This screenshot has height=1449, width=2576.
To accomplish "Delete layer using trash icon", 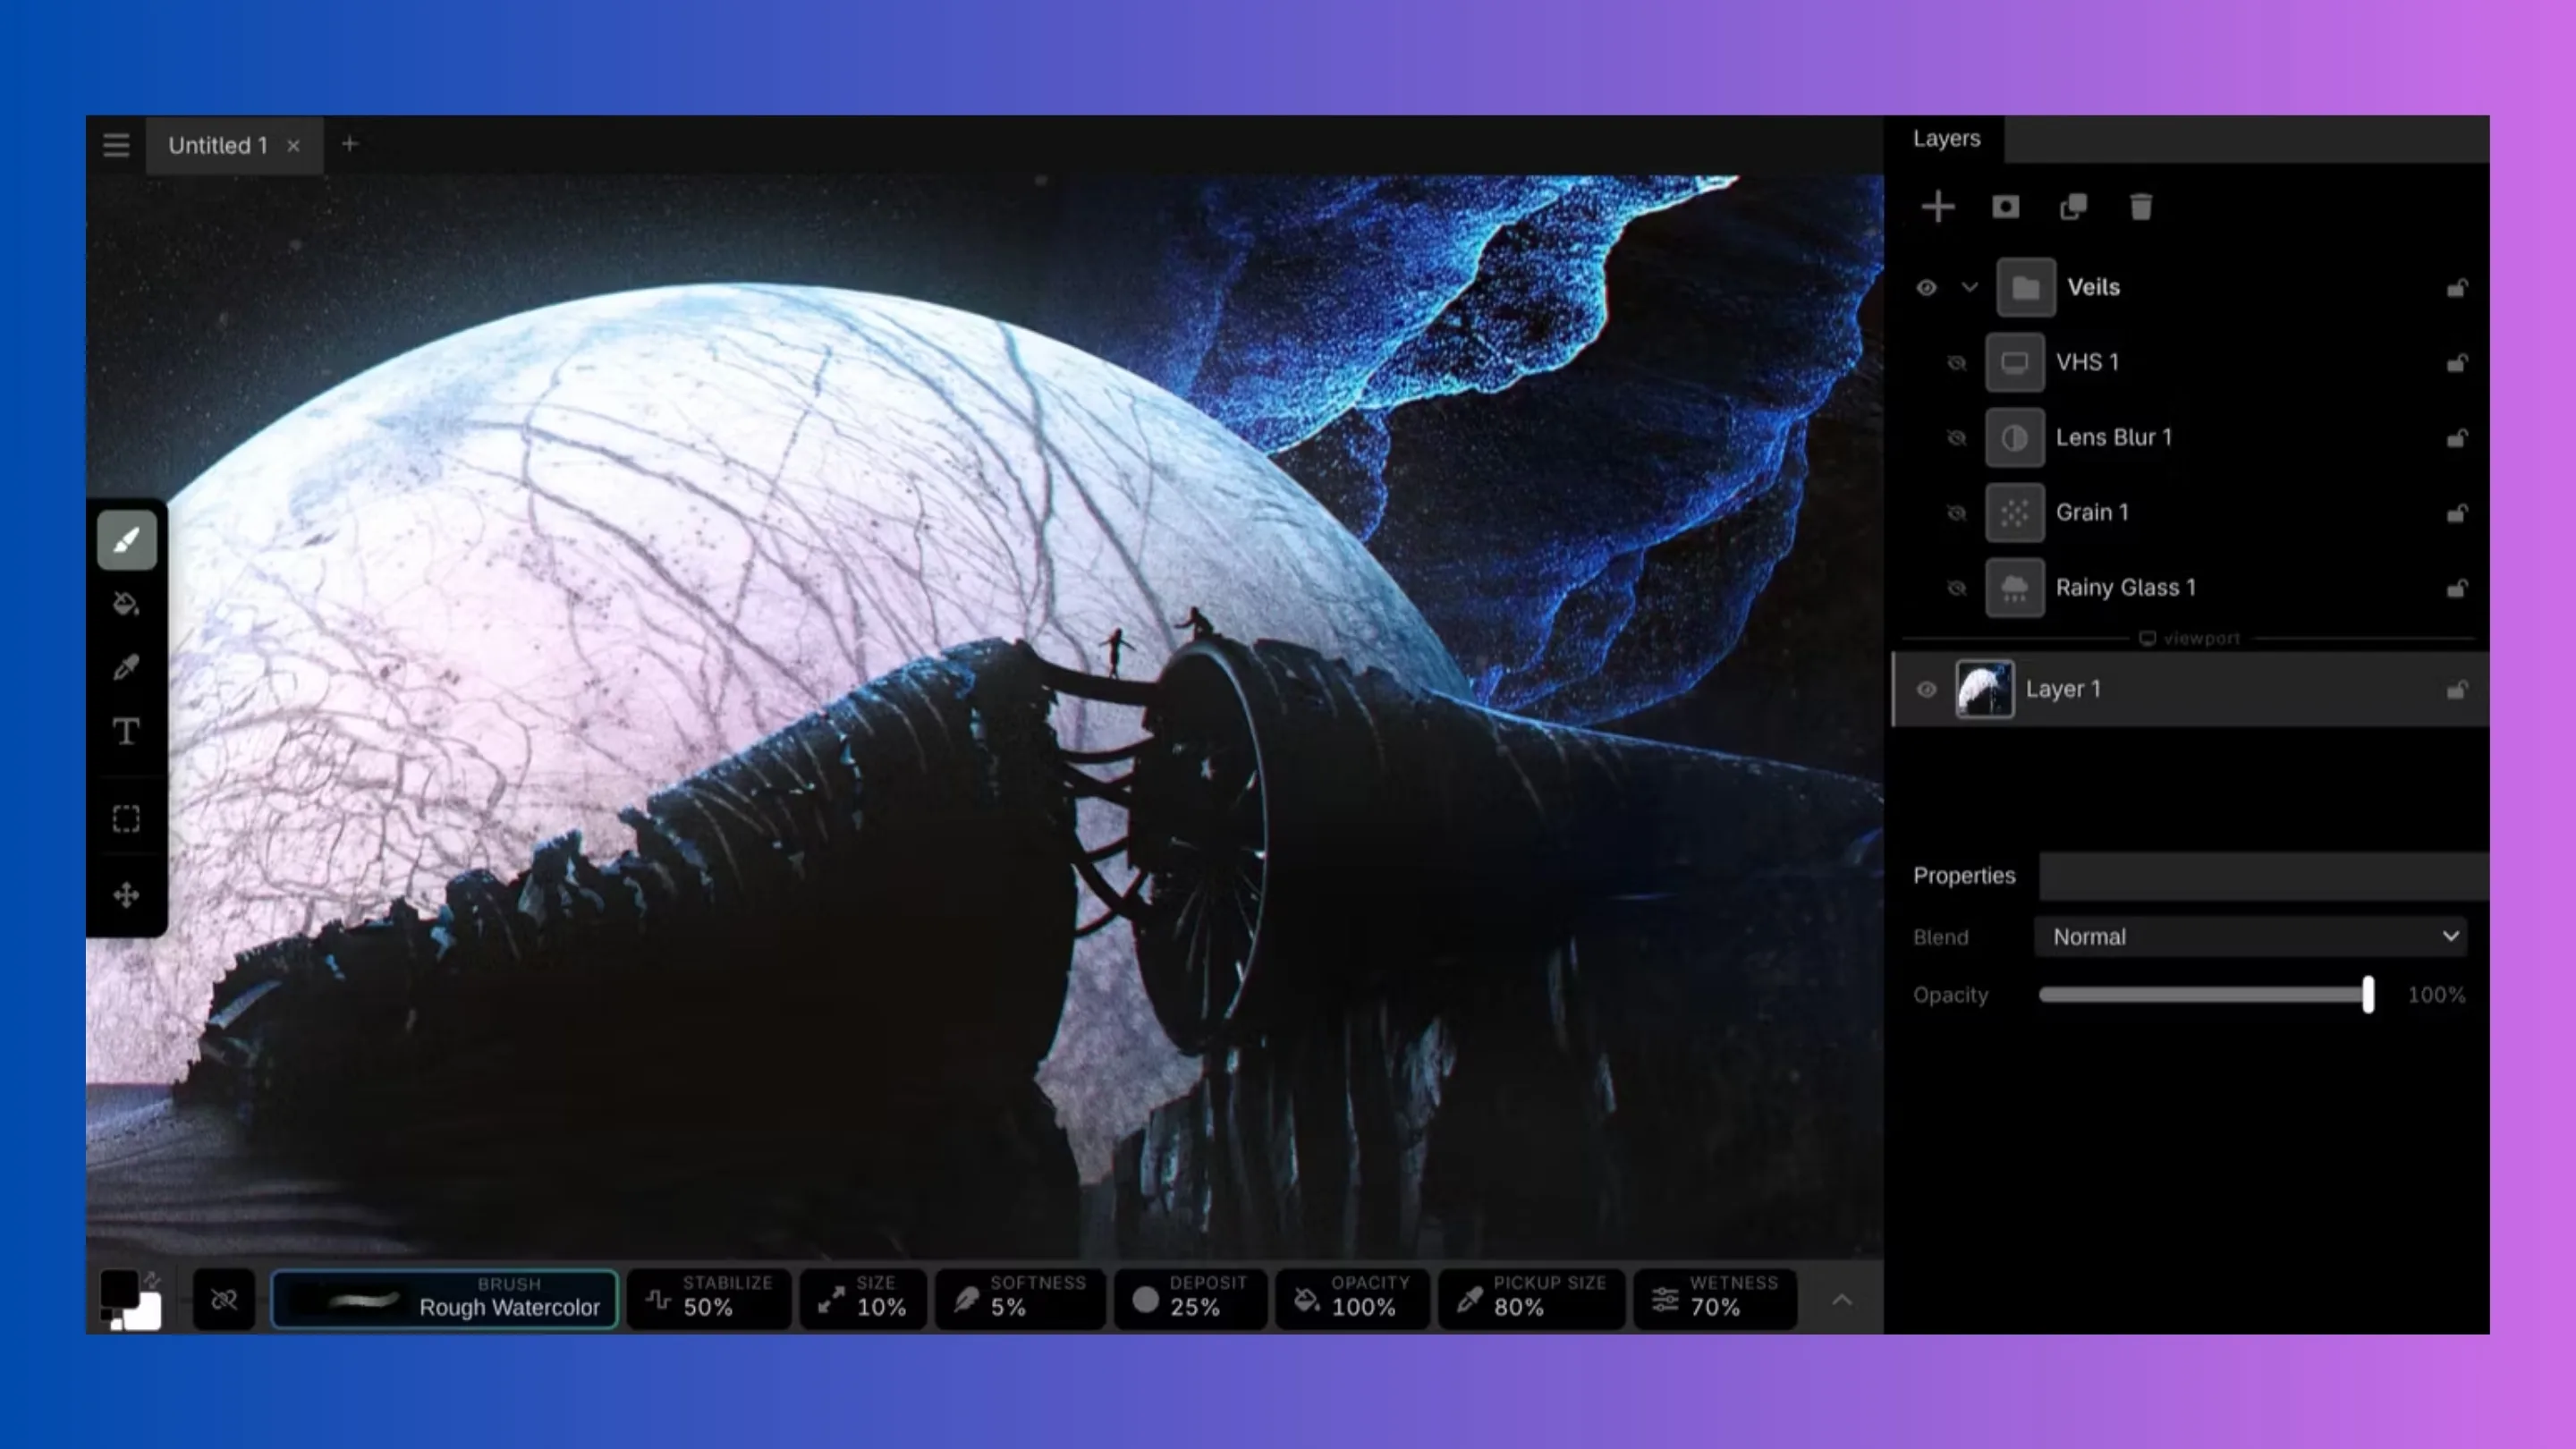I will [2141, 207].
